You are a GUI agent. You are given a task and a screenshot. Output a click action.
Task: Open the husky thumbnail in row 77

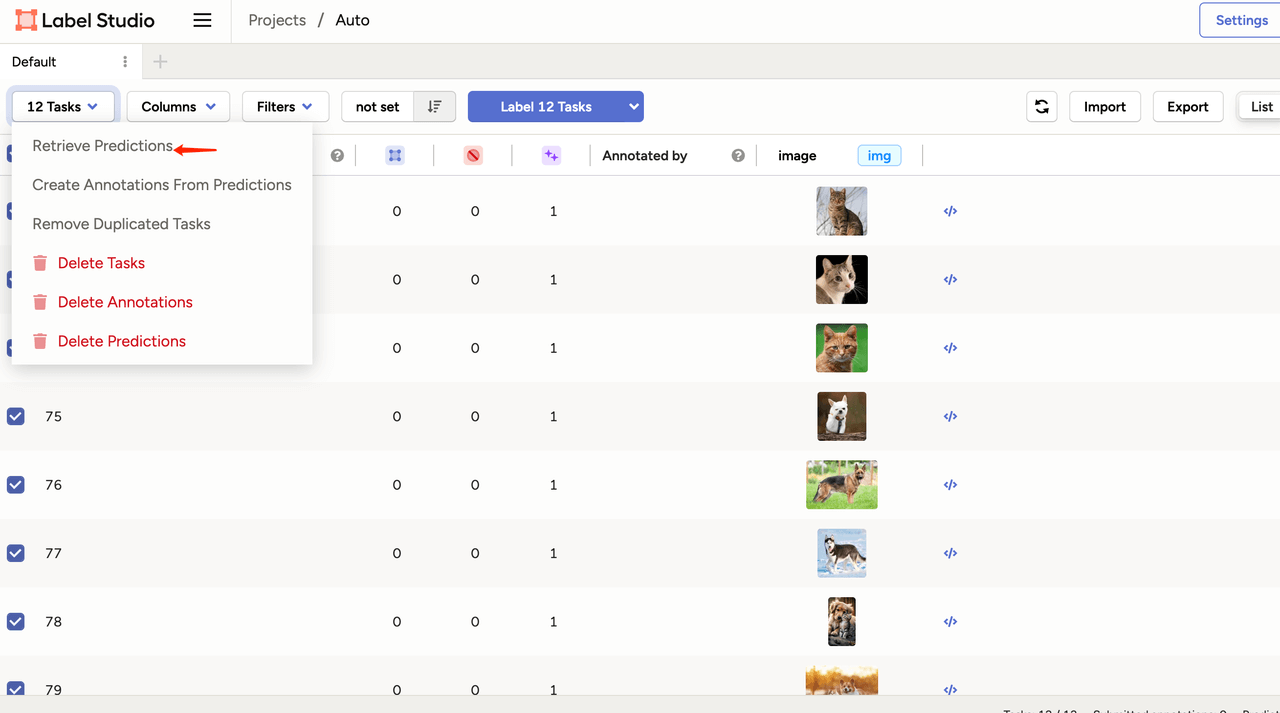pyautogui.click(x=842, y=553)
